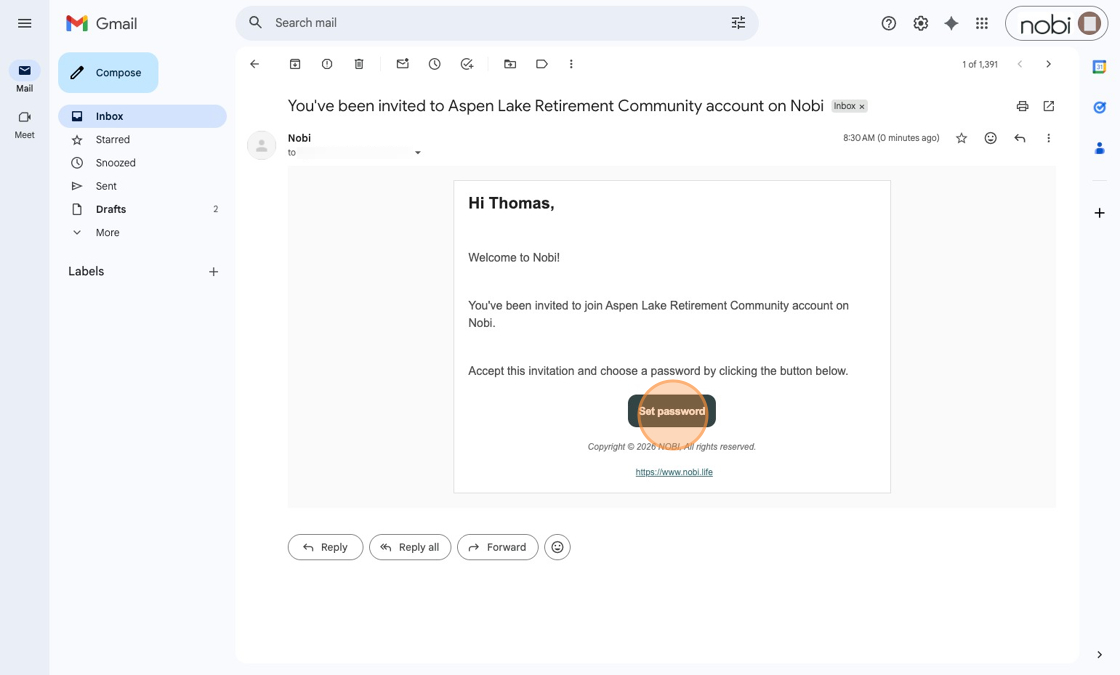Star this message from Nobi
1120x675 pixels.
961,138
